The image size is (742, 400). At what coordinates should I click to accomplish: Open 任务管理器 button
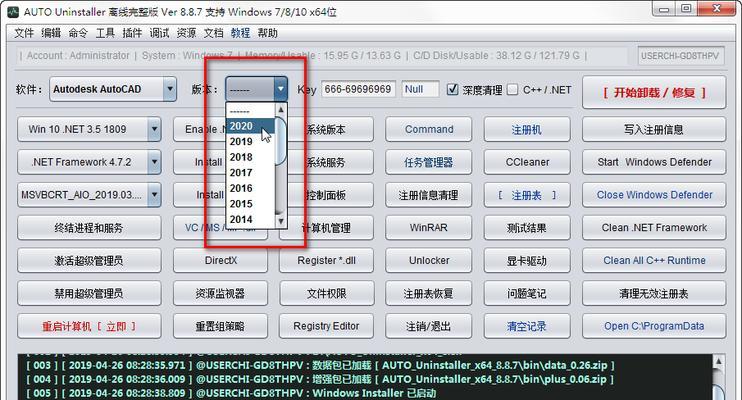[429, 162]
